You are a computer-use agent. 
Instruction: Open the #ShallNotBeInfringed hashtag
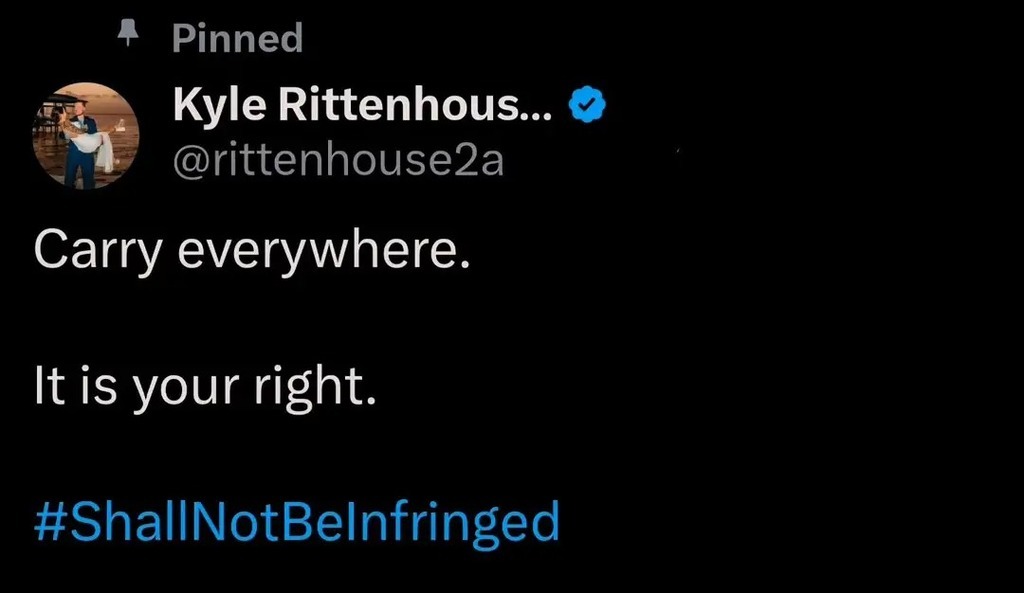click(x=296, y=521)
